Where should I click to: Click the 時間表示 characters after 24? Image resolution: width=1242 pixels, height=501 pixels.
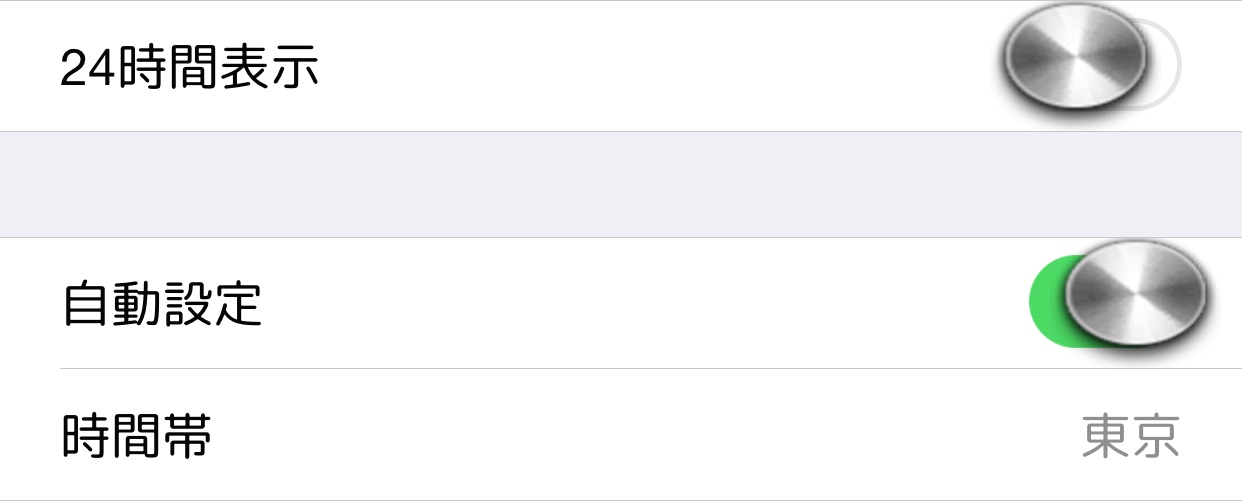218,66
